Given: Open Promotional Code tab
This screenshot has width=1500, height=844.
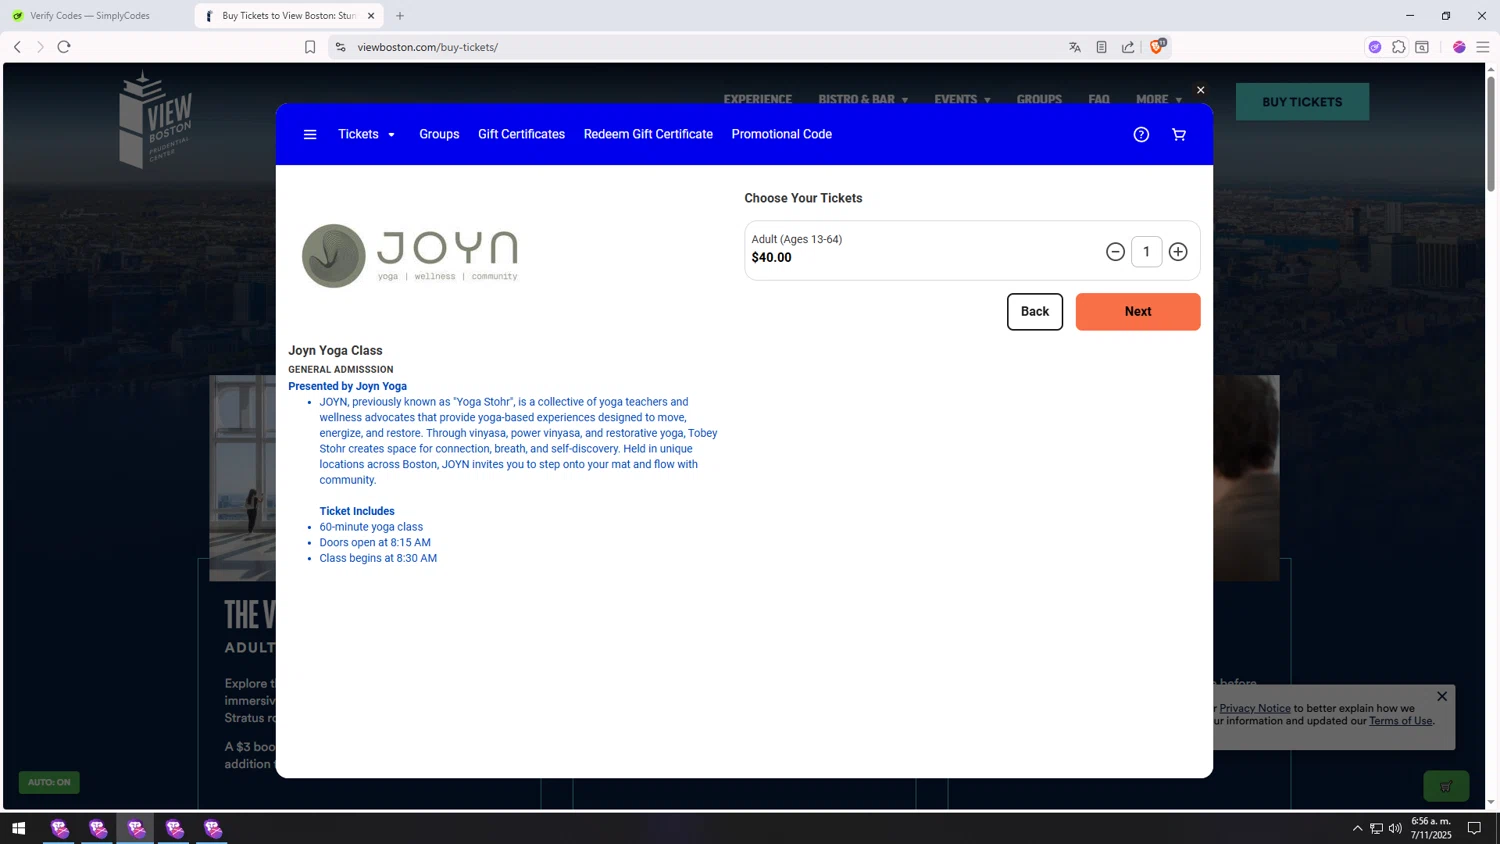Looking at the screenshot, I should click(781, 134).
